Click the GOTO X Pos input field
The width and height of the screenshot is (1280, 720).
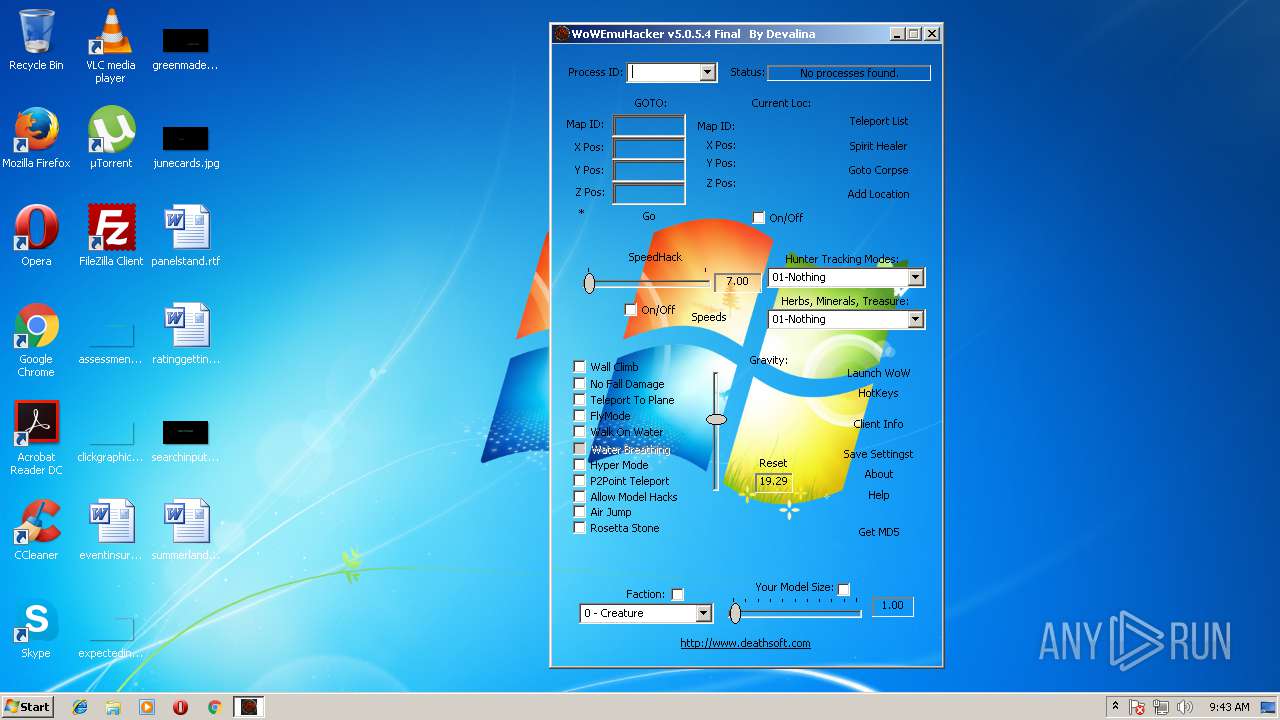click(649, 148)
